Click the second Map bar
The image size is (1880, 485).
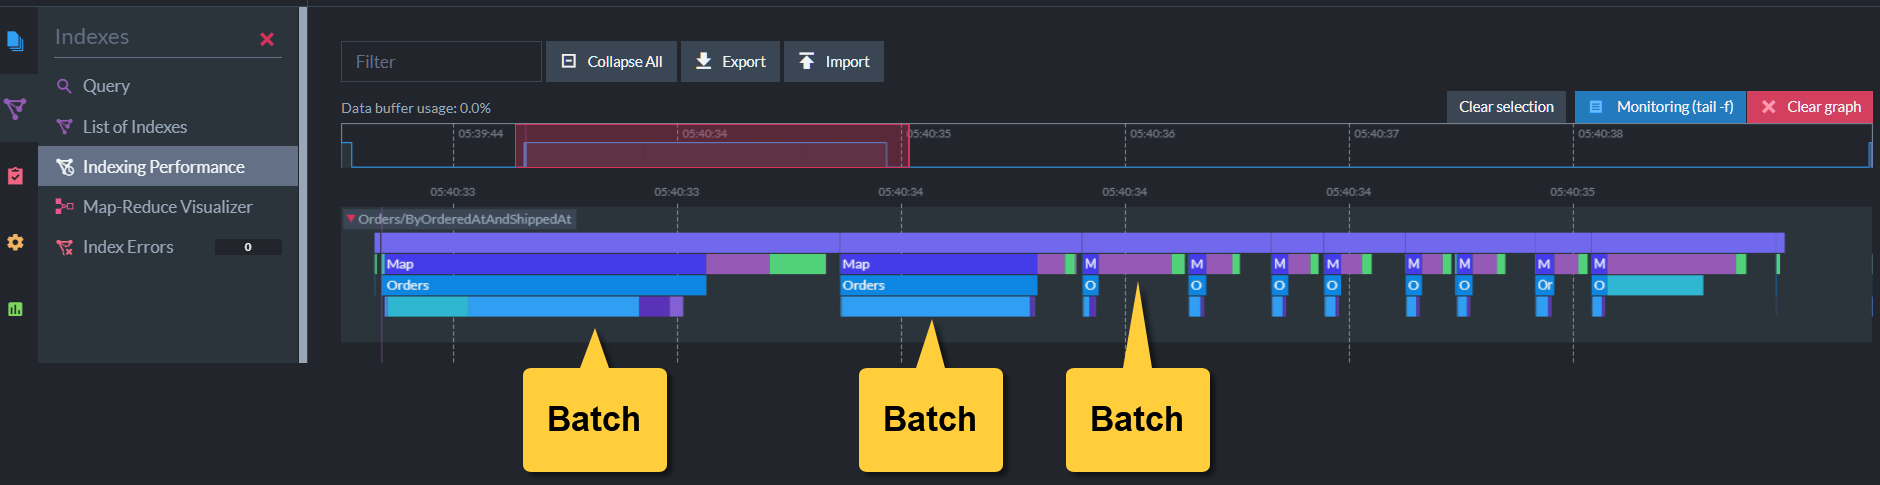pyautogui.click(x=938, y=264)
